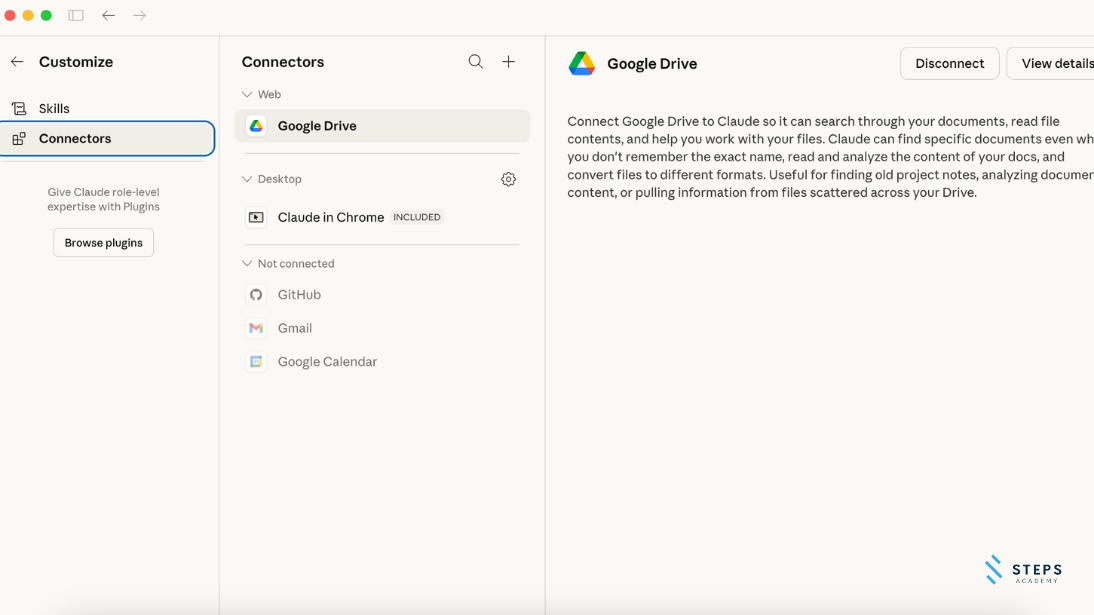Image resolution: width=1094 pixels, height=615 pixels.
Task: Open Desktop connectors settings gear
Action: tap(508, 180)
